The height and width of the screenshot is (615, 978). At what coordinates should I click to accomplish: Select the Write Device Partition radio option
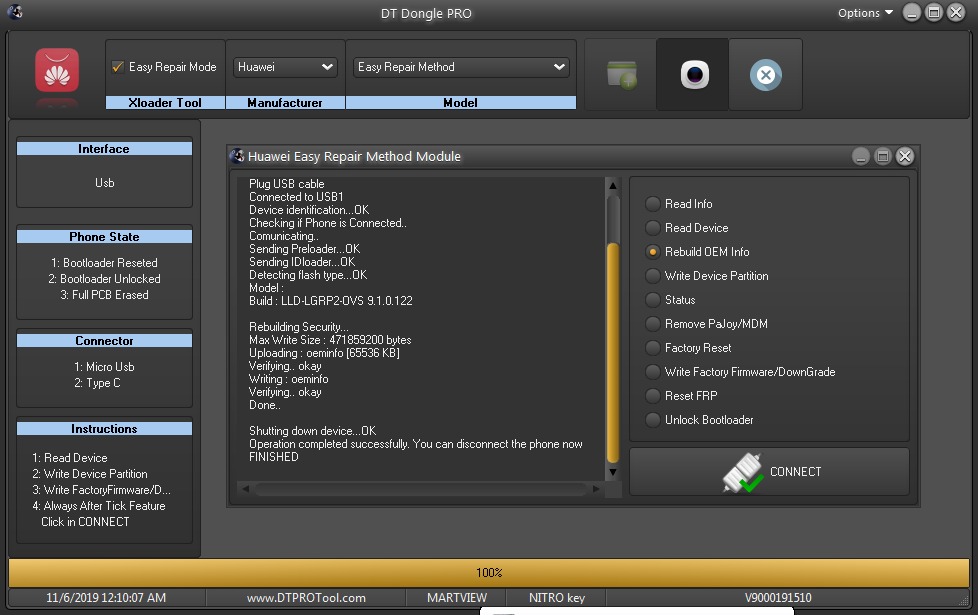[x=652, y=276]
